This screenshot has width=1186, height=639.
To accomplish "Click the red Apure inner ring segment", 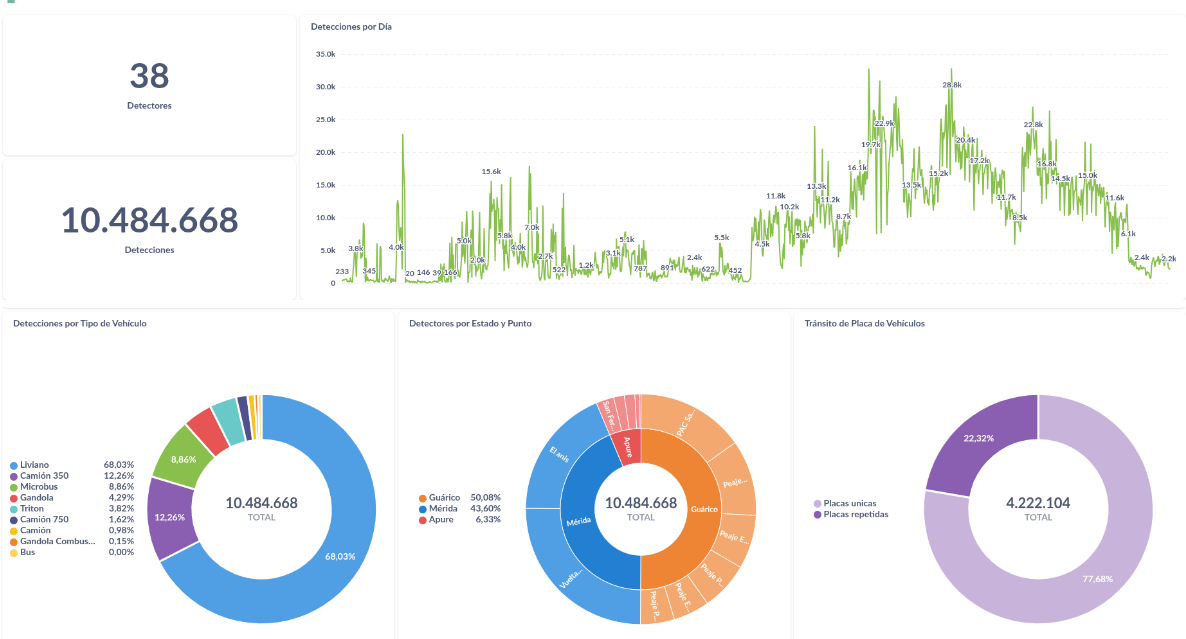I will point(627,443).
